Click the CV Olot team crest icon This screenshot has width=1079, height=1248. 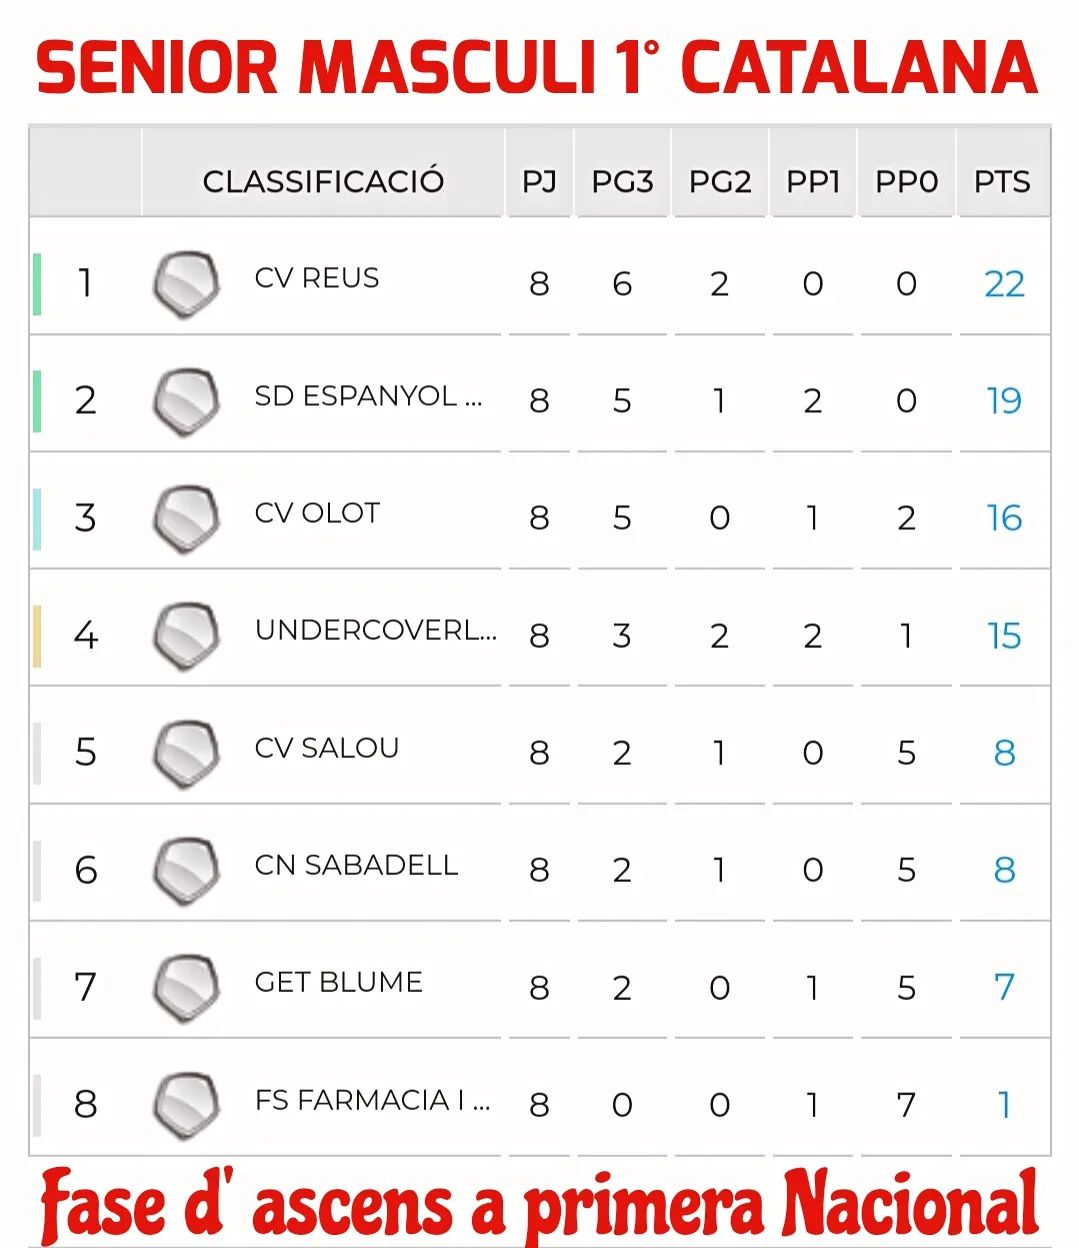pos(186,519)
